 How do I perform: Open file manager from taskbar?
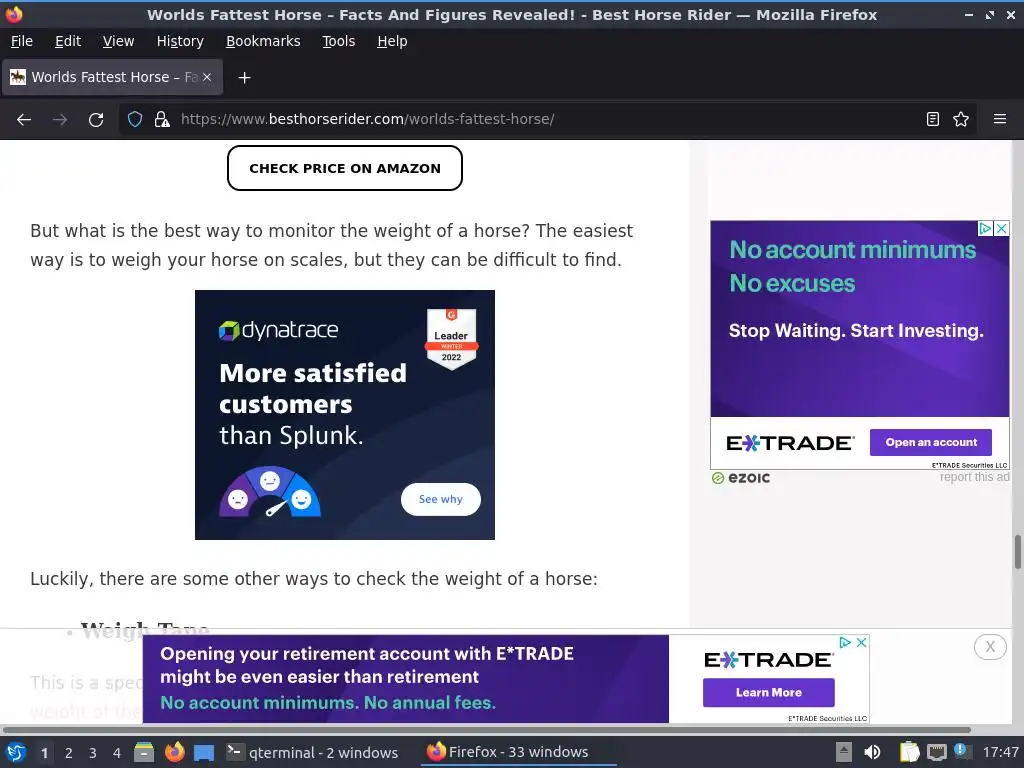(x=144, y=752)
